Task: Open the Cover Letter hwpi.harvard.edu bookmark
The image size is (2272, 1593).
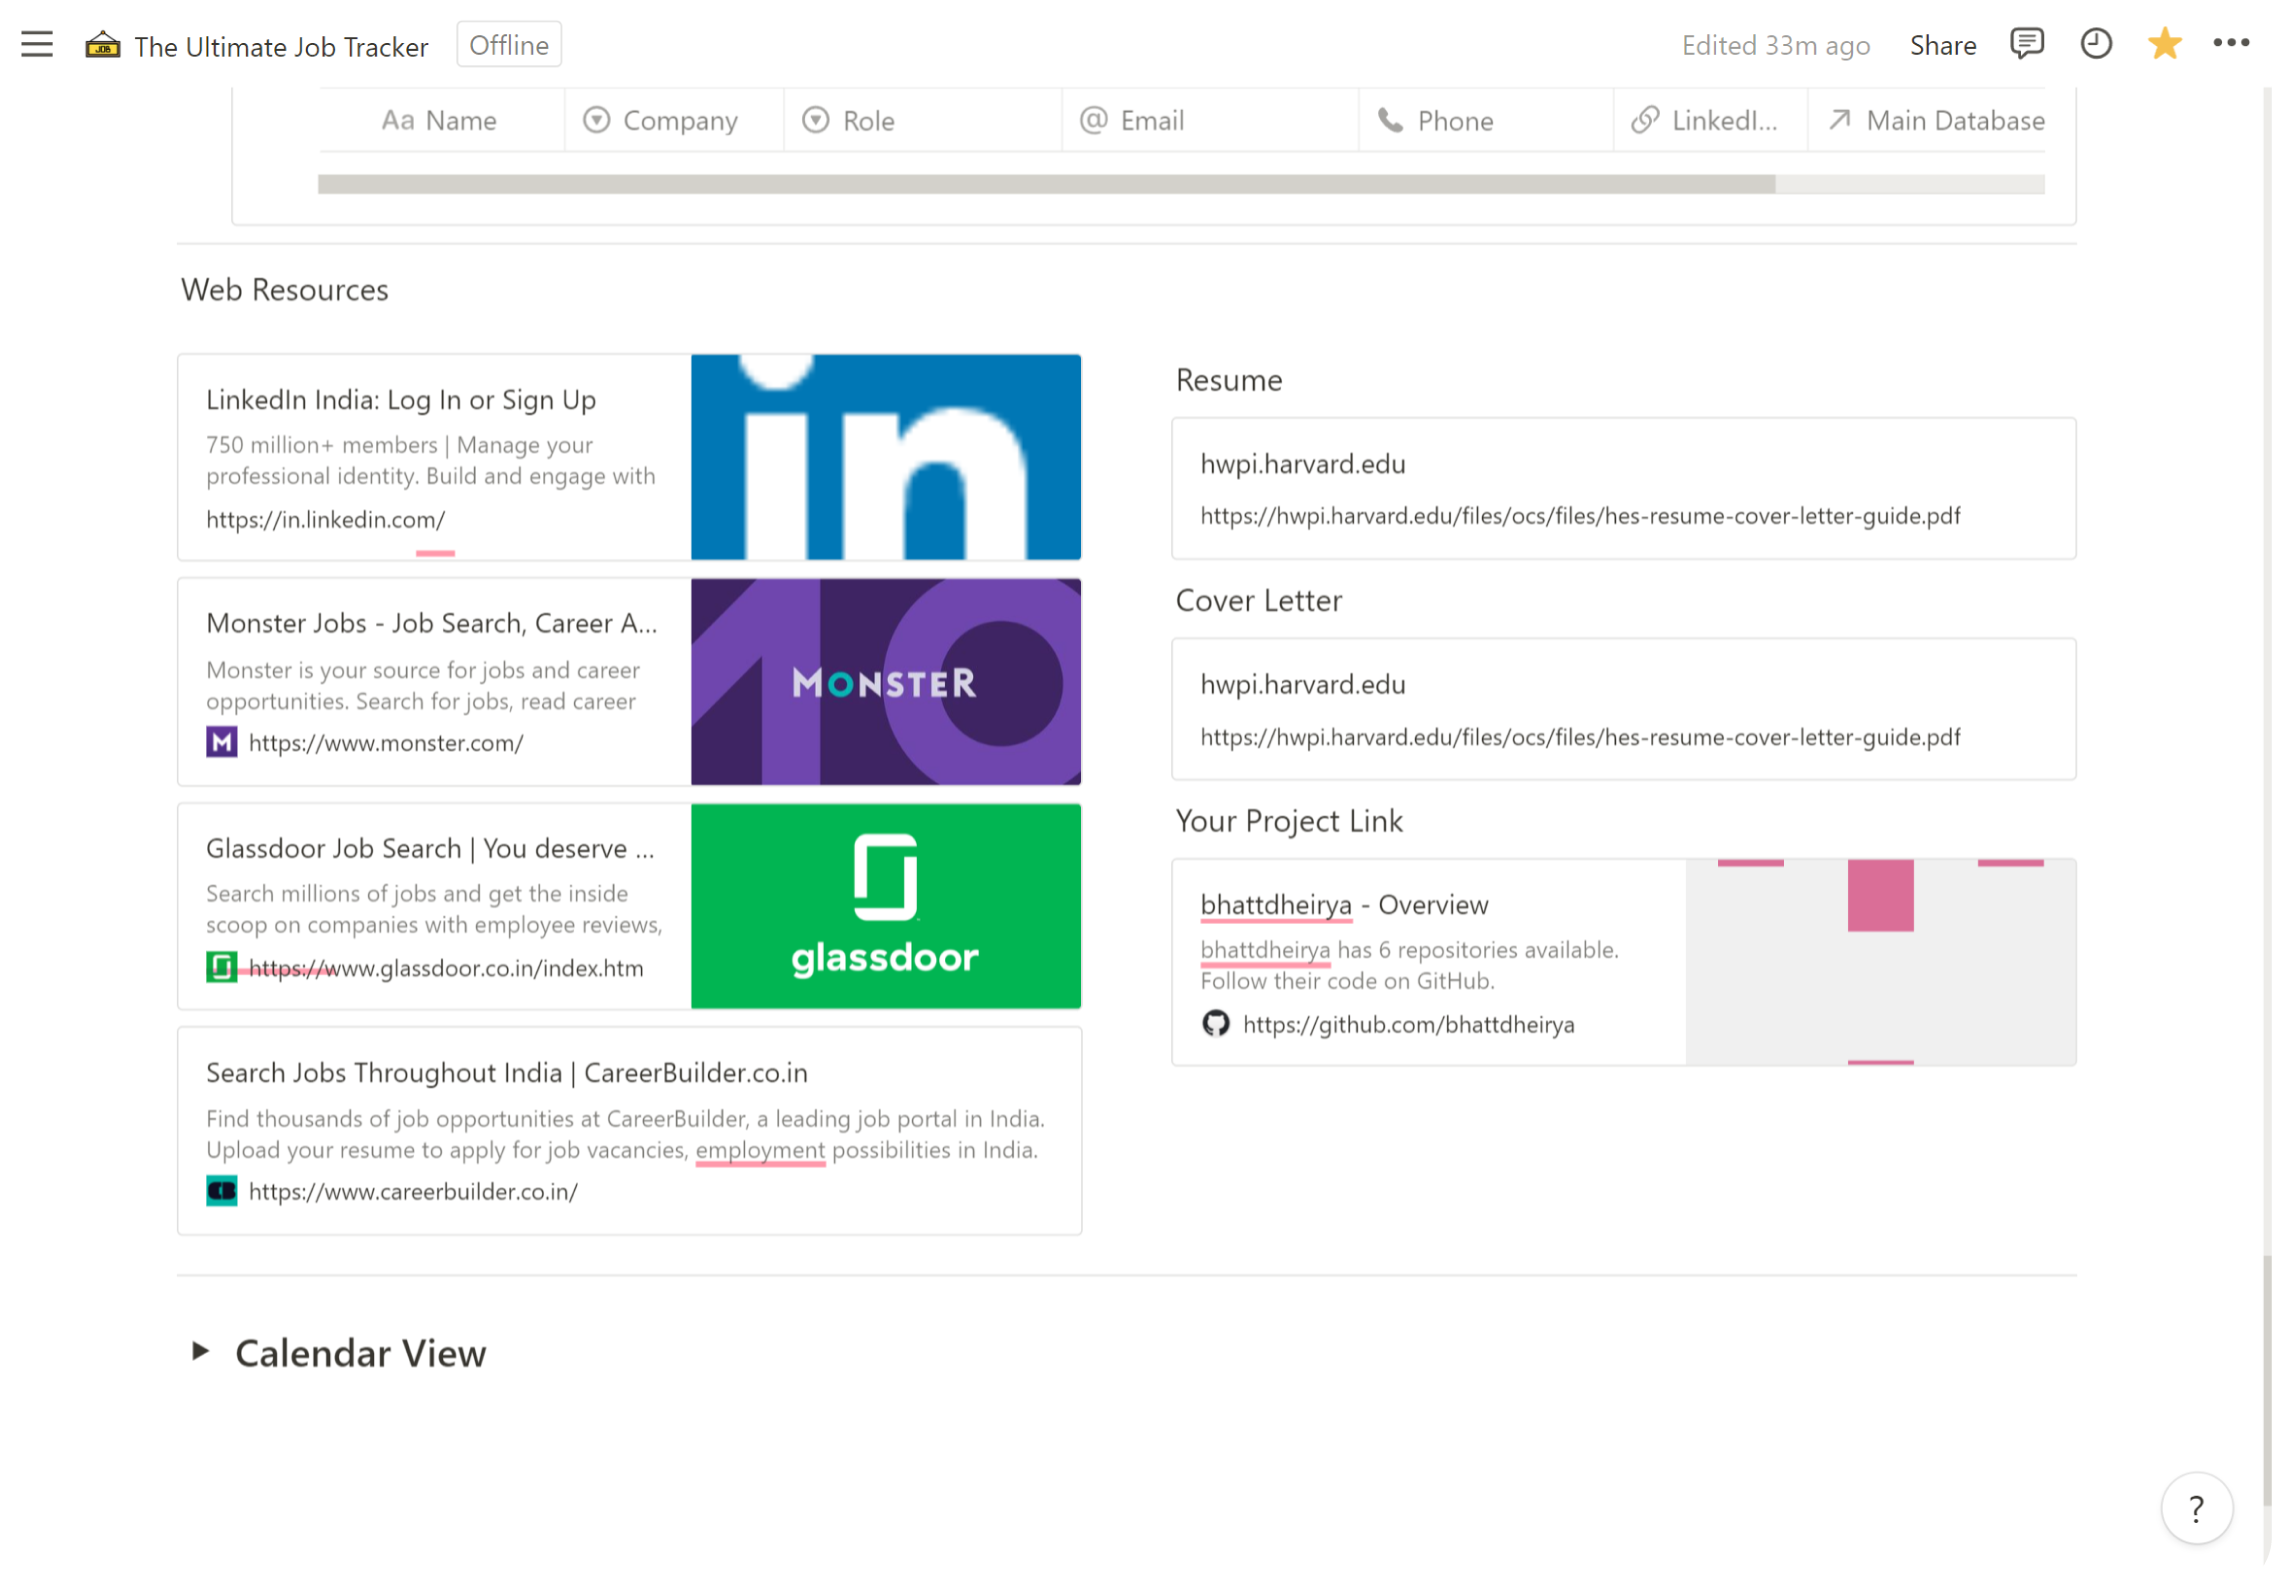Action: (1623, 709)
